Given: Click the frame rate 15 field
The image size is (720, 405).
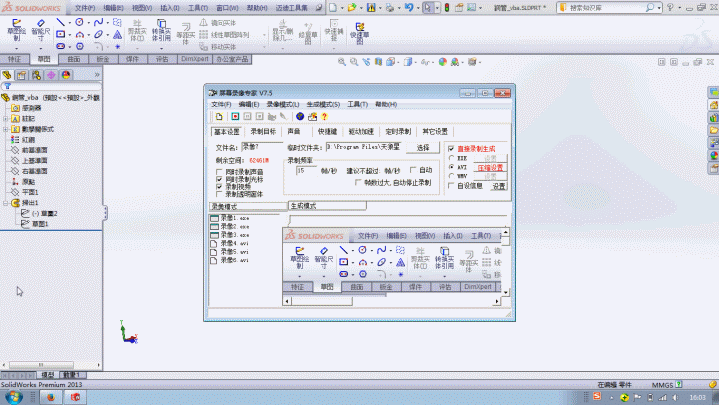Looking at the screenshot, I should point(306,170).
